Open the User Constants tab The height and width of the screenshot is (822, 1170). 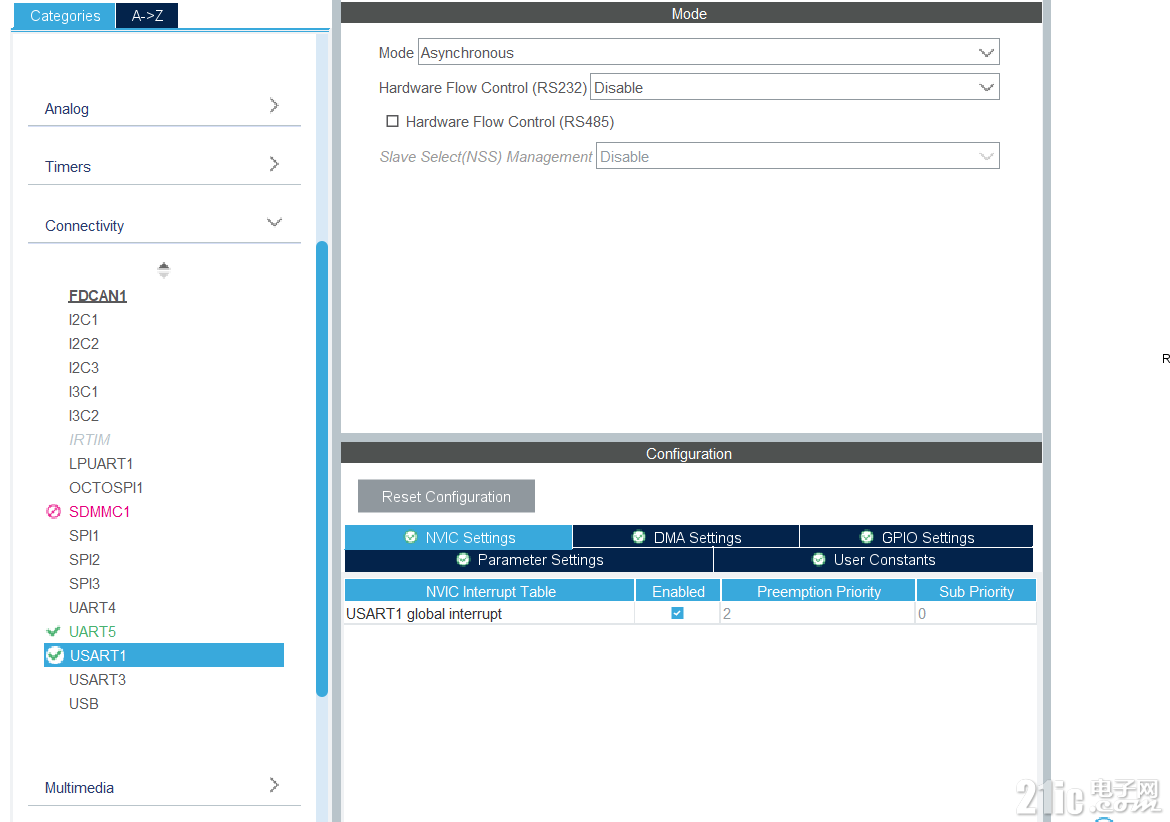click(873, 559)
